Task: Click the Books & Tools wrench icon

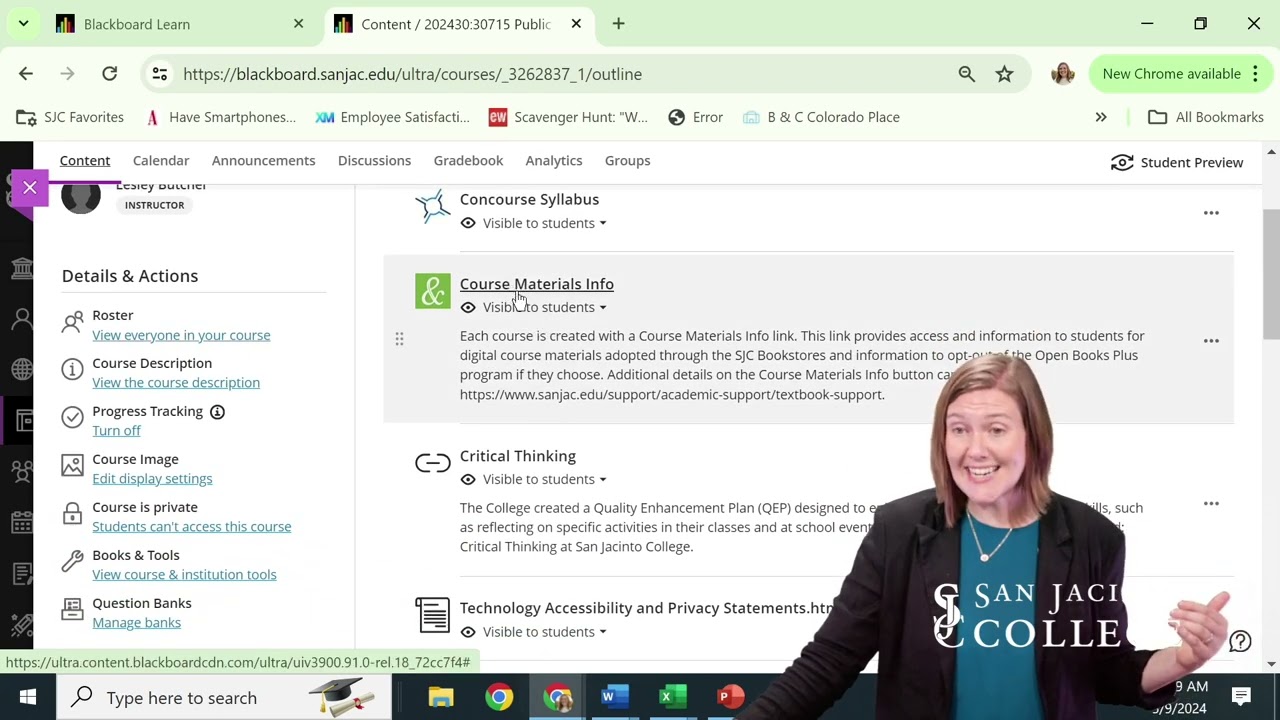Action: point(72,562)
